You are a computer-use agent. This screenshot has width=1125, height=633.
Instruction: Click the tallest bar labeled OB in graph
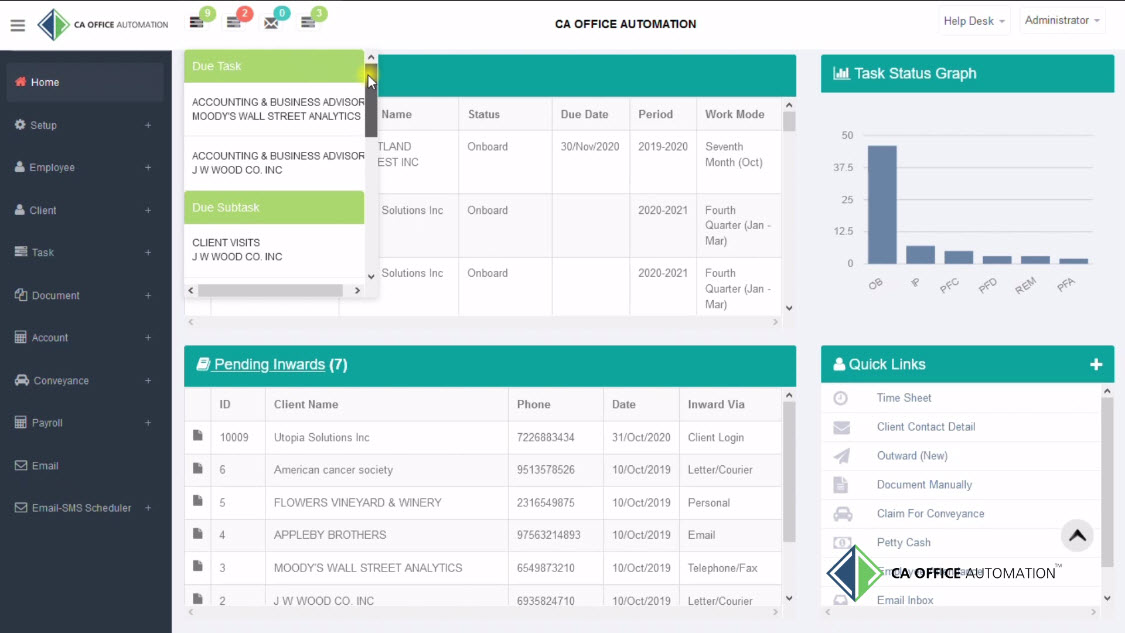[881, 200]
